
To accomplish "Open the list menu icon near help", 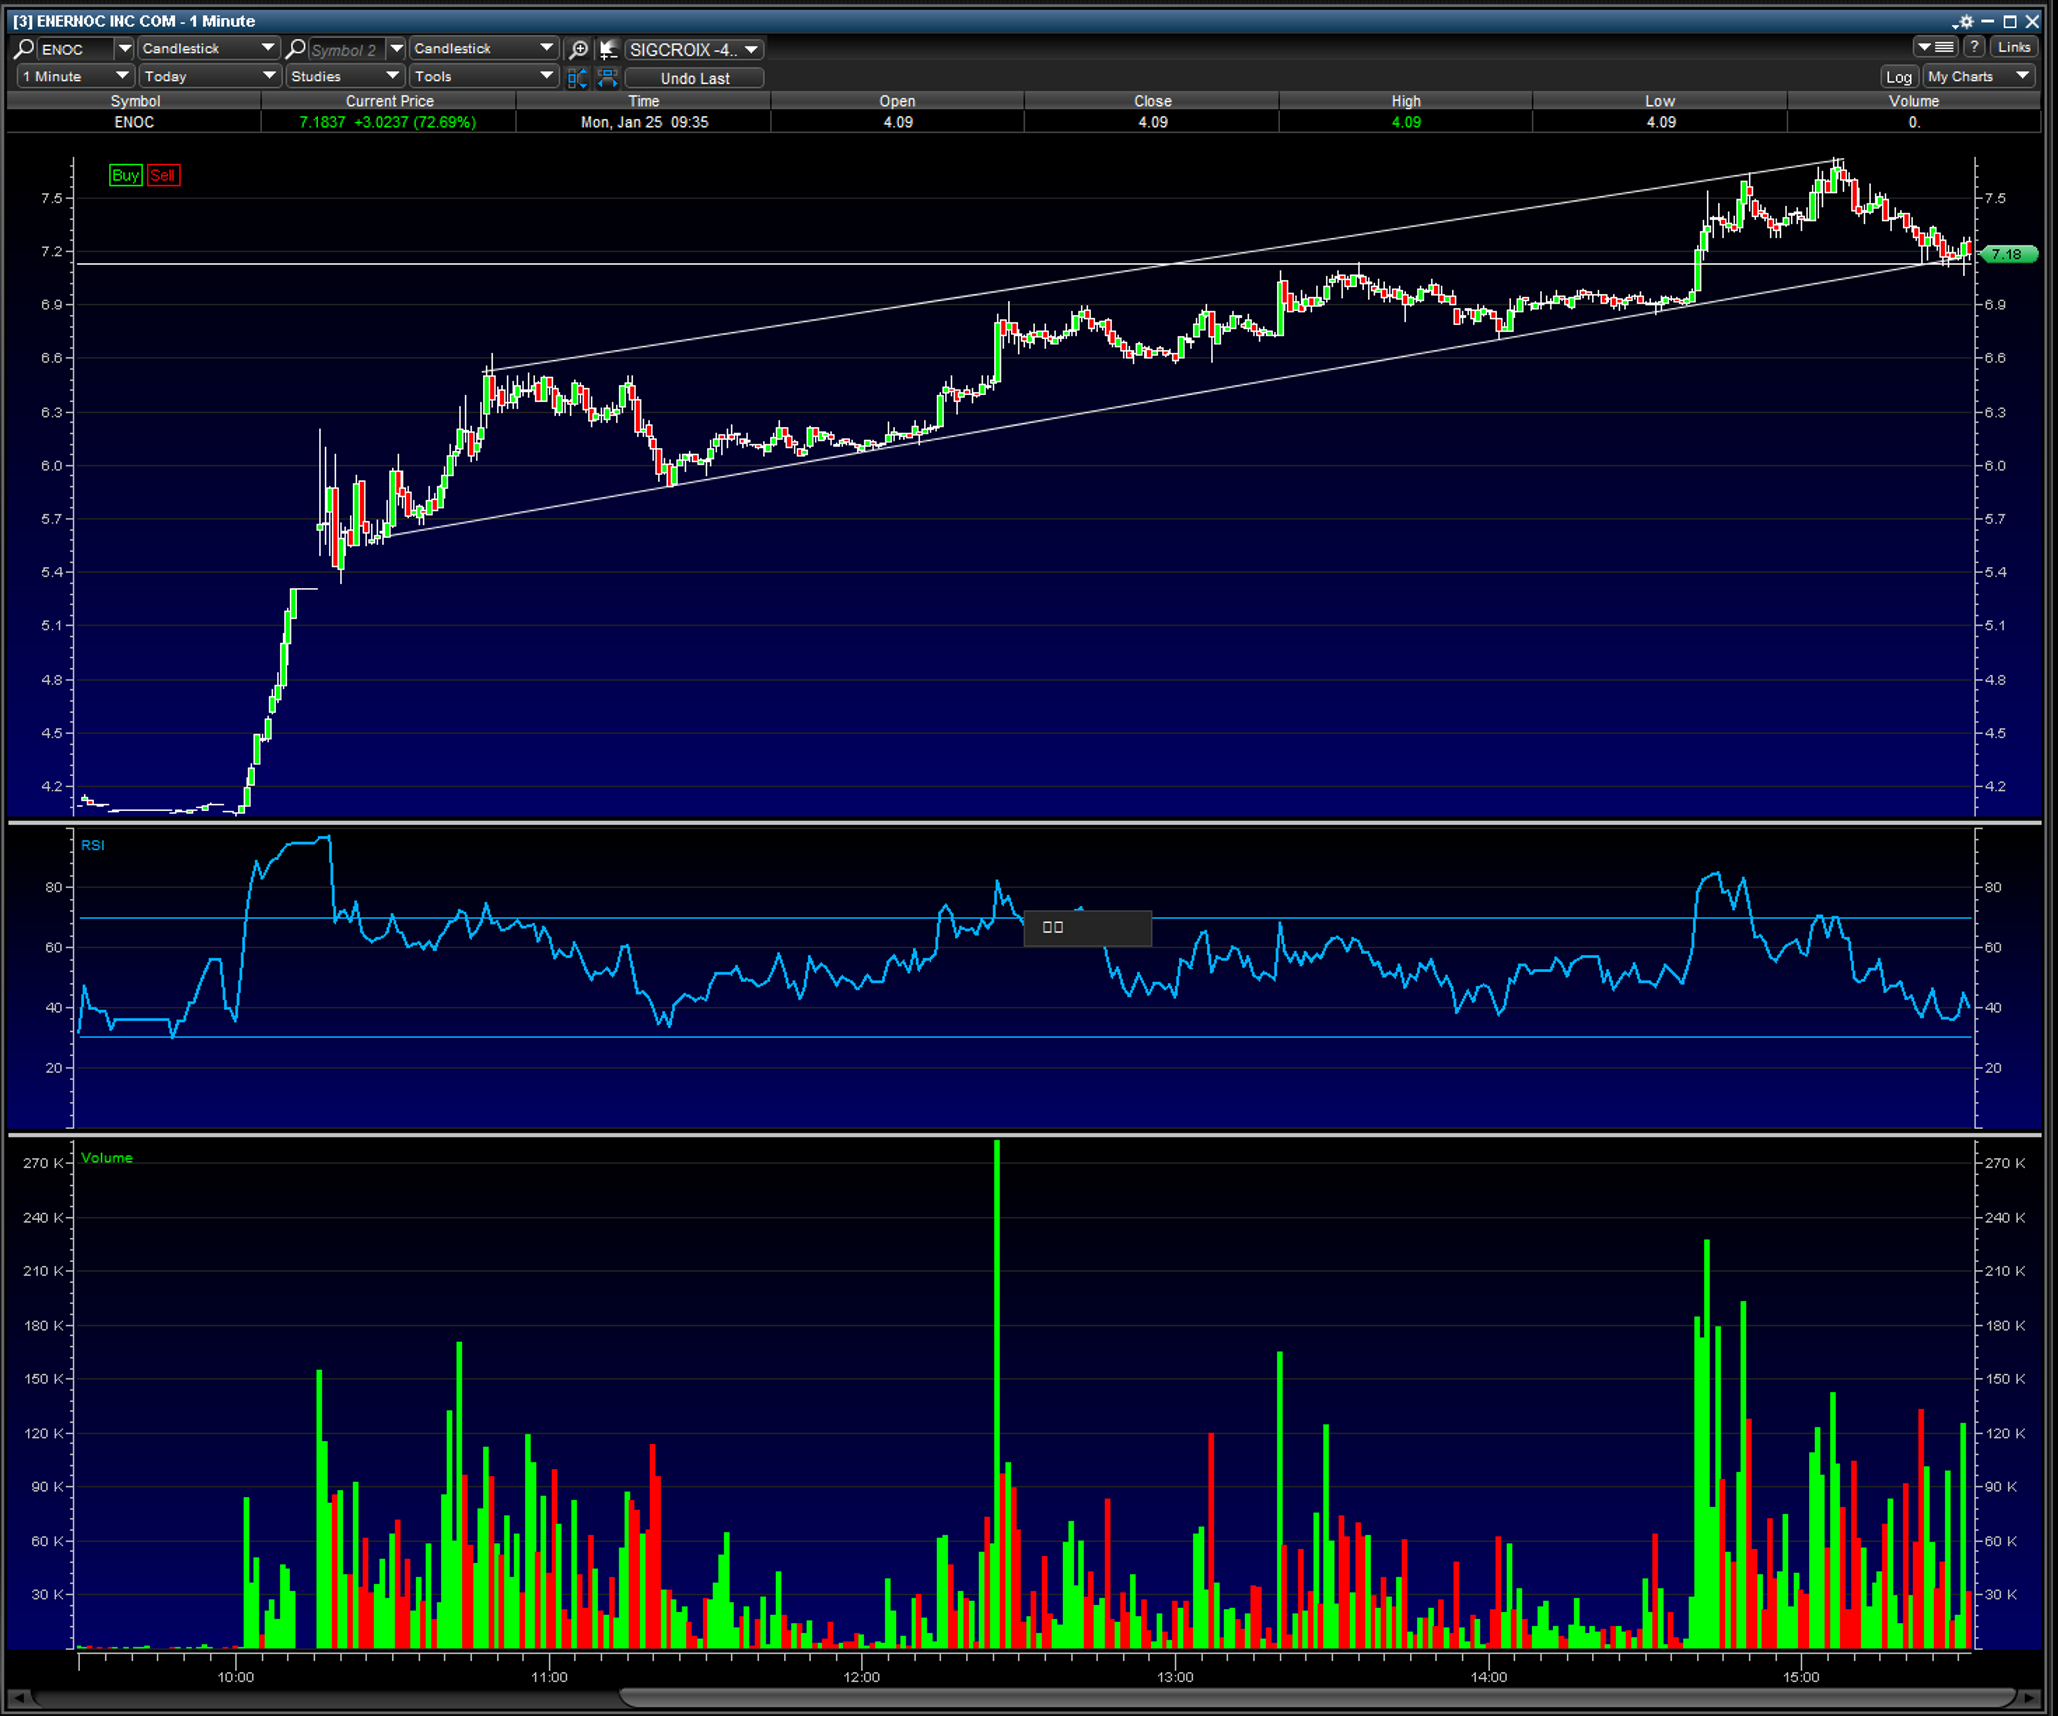I will [x=1936, y=47].
